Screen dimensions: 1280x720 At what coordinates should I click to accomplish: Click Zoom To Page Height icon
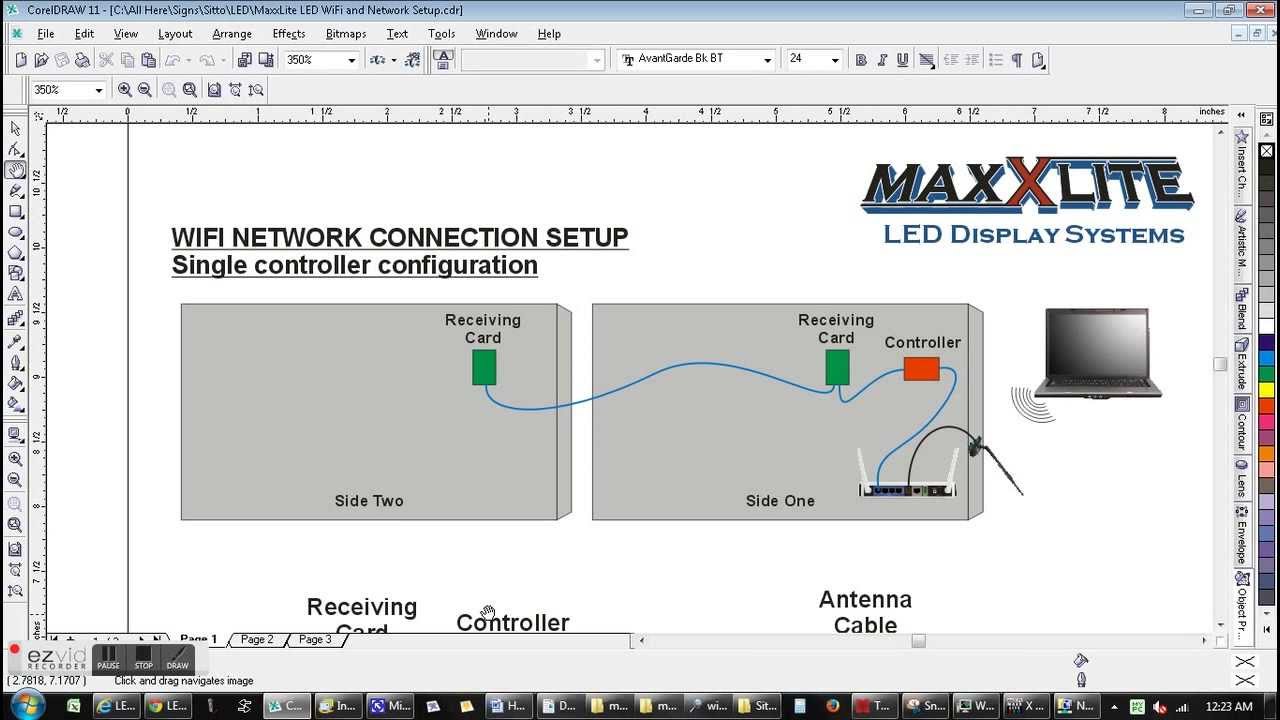[x=256, y=90]
